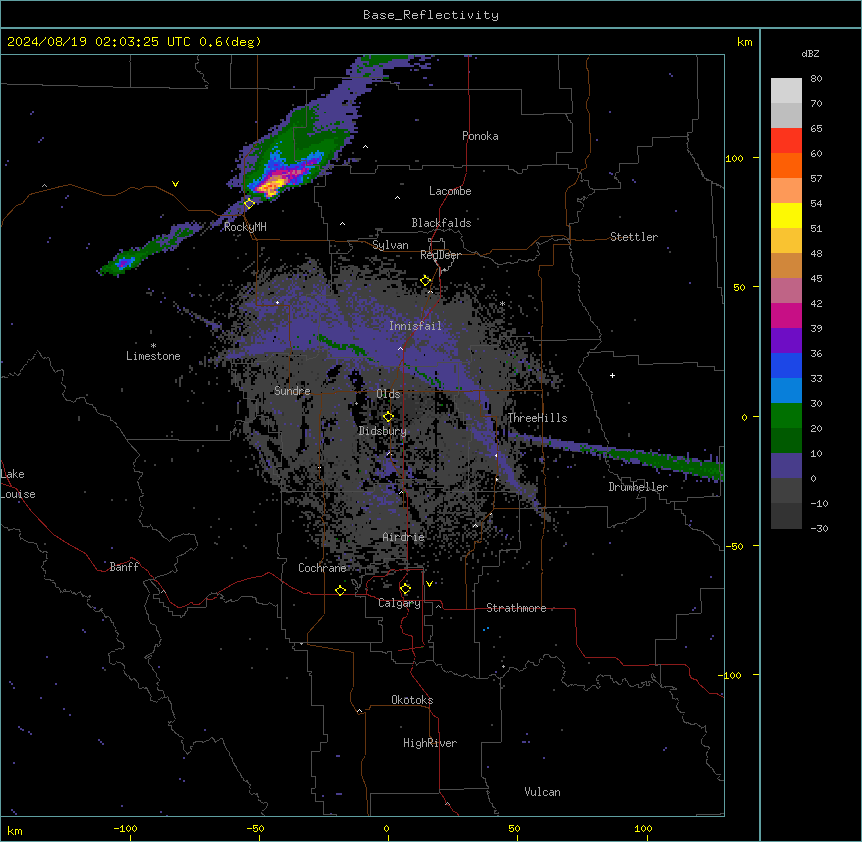Viewport: 862px width, 842px height.
Task: Click the Ponoka city label
Action: [x=480, y=136]
